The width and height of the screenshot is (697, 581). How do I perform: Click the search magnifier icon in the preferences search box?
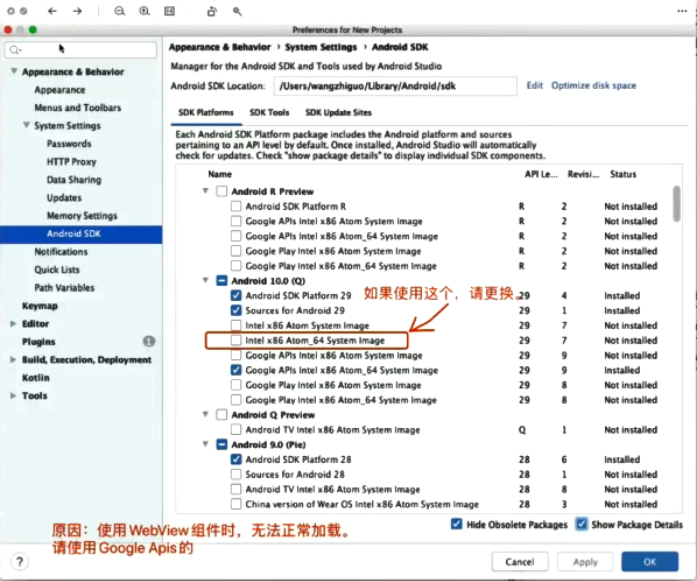click(x=15, y=50)
